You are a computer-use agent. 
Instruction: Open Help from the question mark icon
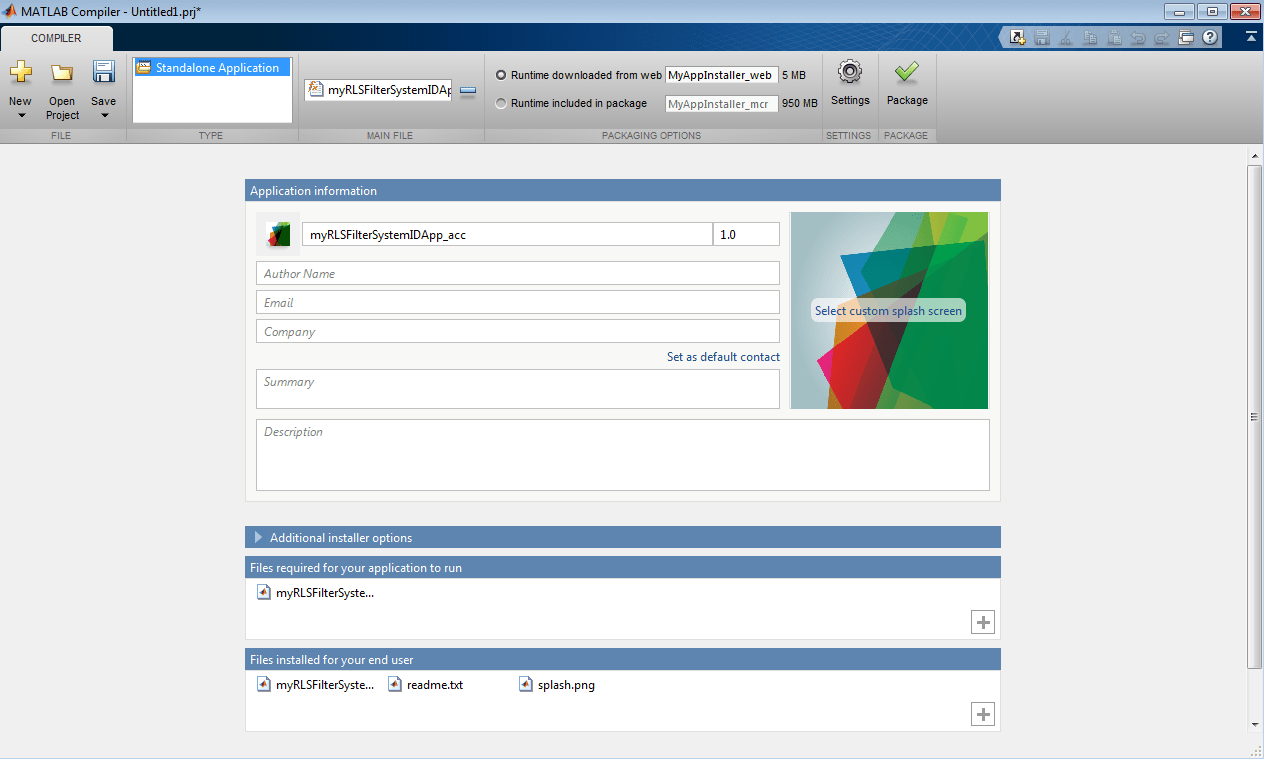pyautogui.click(x=1210, y=37)
